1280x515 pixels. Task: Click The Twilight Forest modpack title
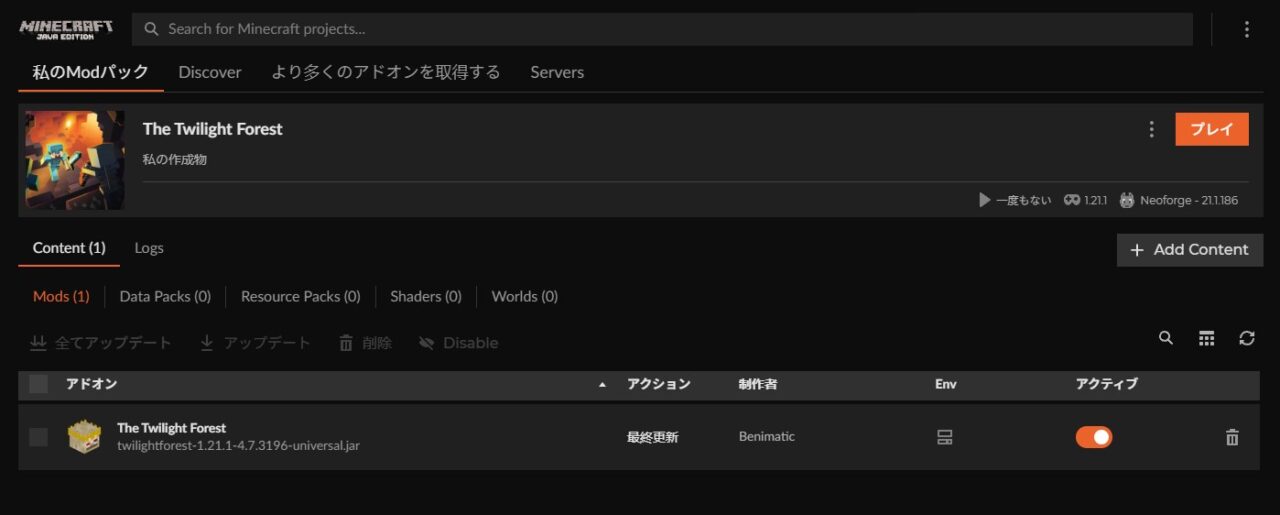point(213,129)
